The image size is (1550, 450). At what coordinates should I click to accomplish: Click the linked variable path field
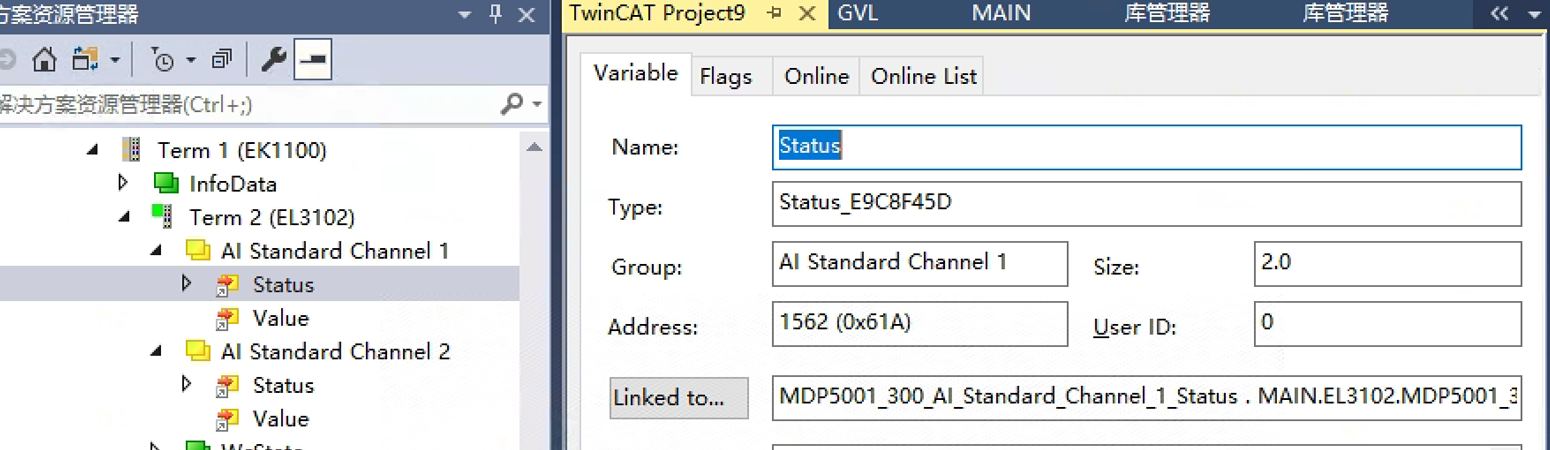tap(1147, 397)
